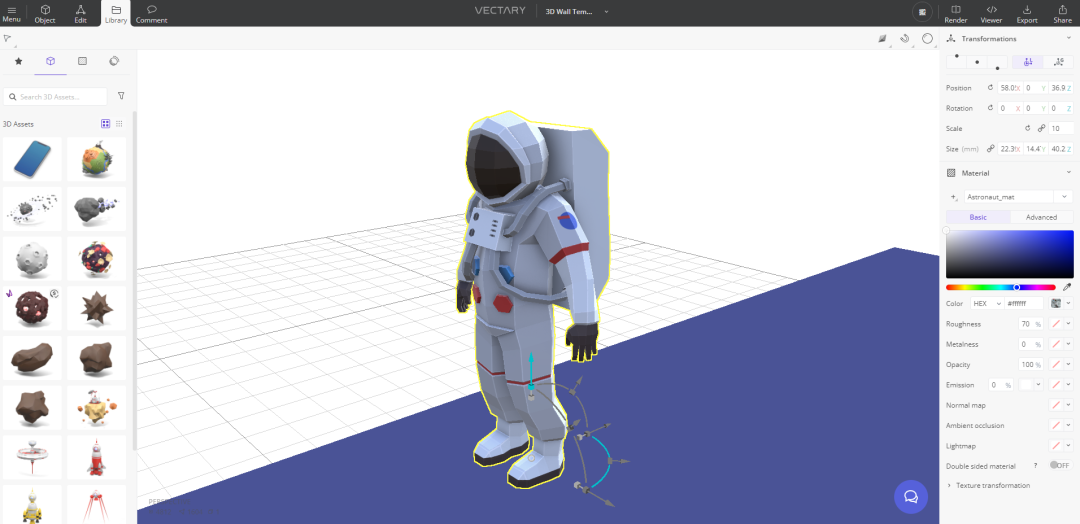1080x524 pixels.
Task: Click the Export download icon
Action: [x=1027, y=9]
